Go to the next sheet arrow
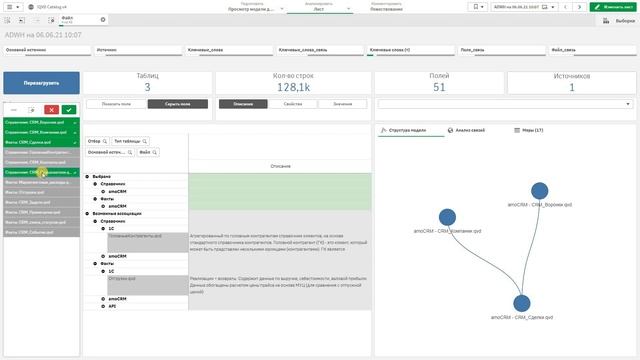 (x=579, y=7)
